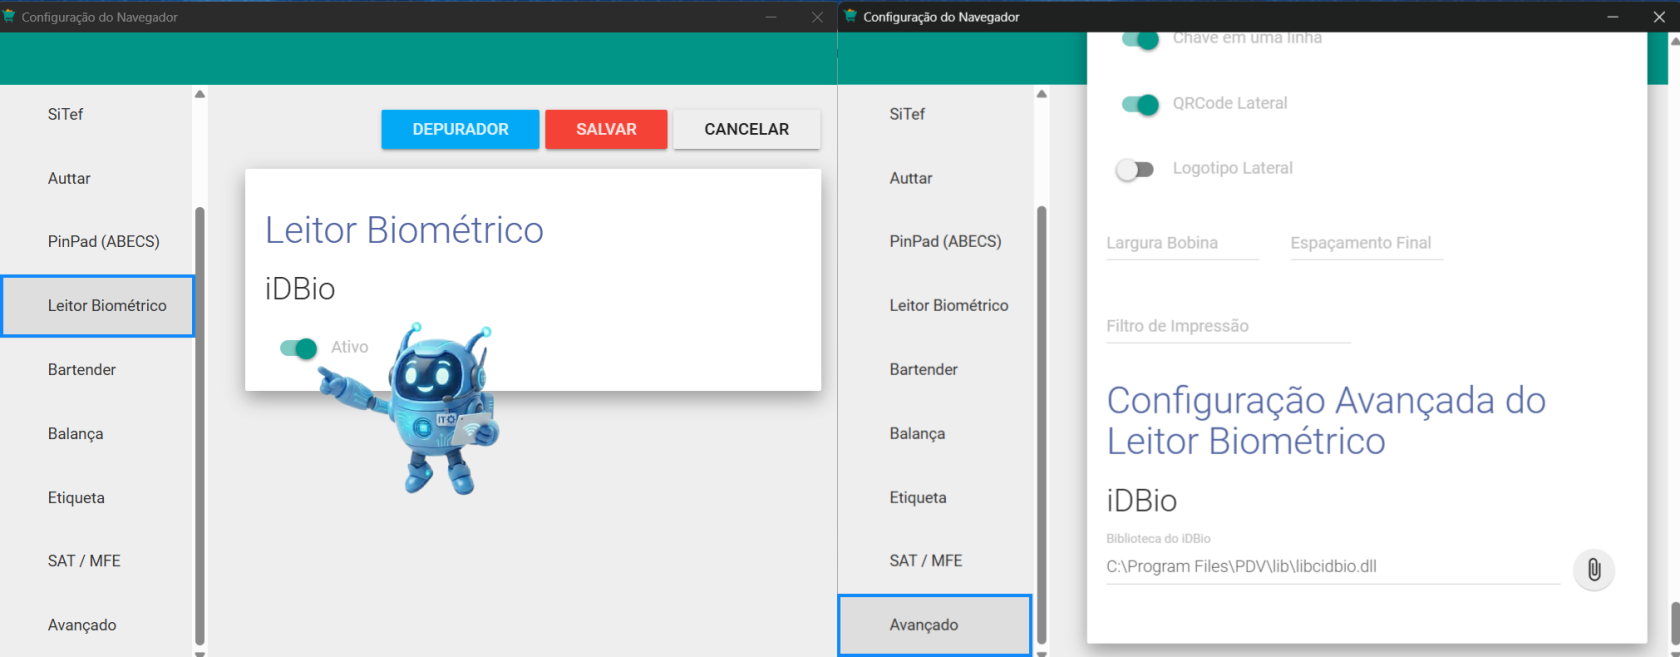Select Avançado in the left window sidebar
The height and width of the screenshot is (657, 1680).
point(82,625)
